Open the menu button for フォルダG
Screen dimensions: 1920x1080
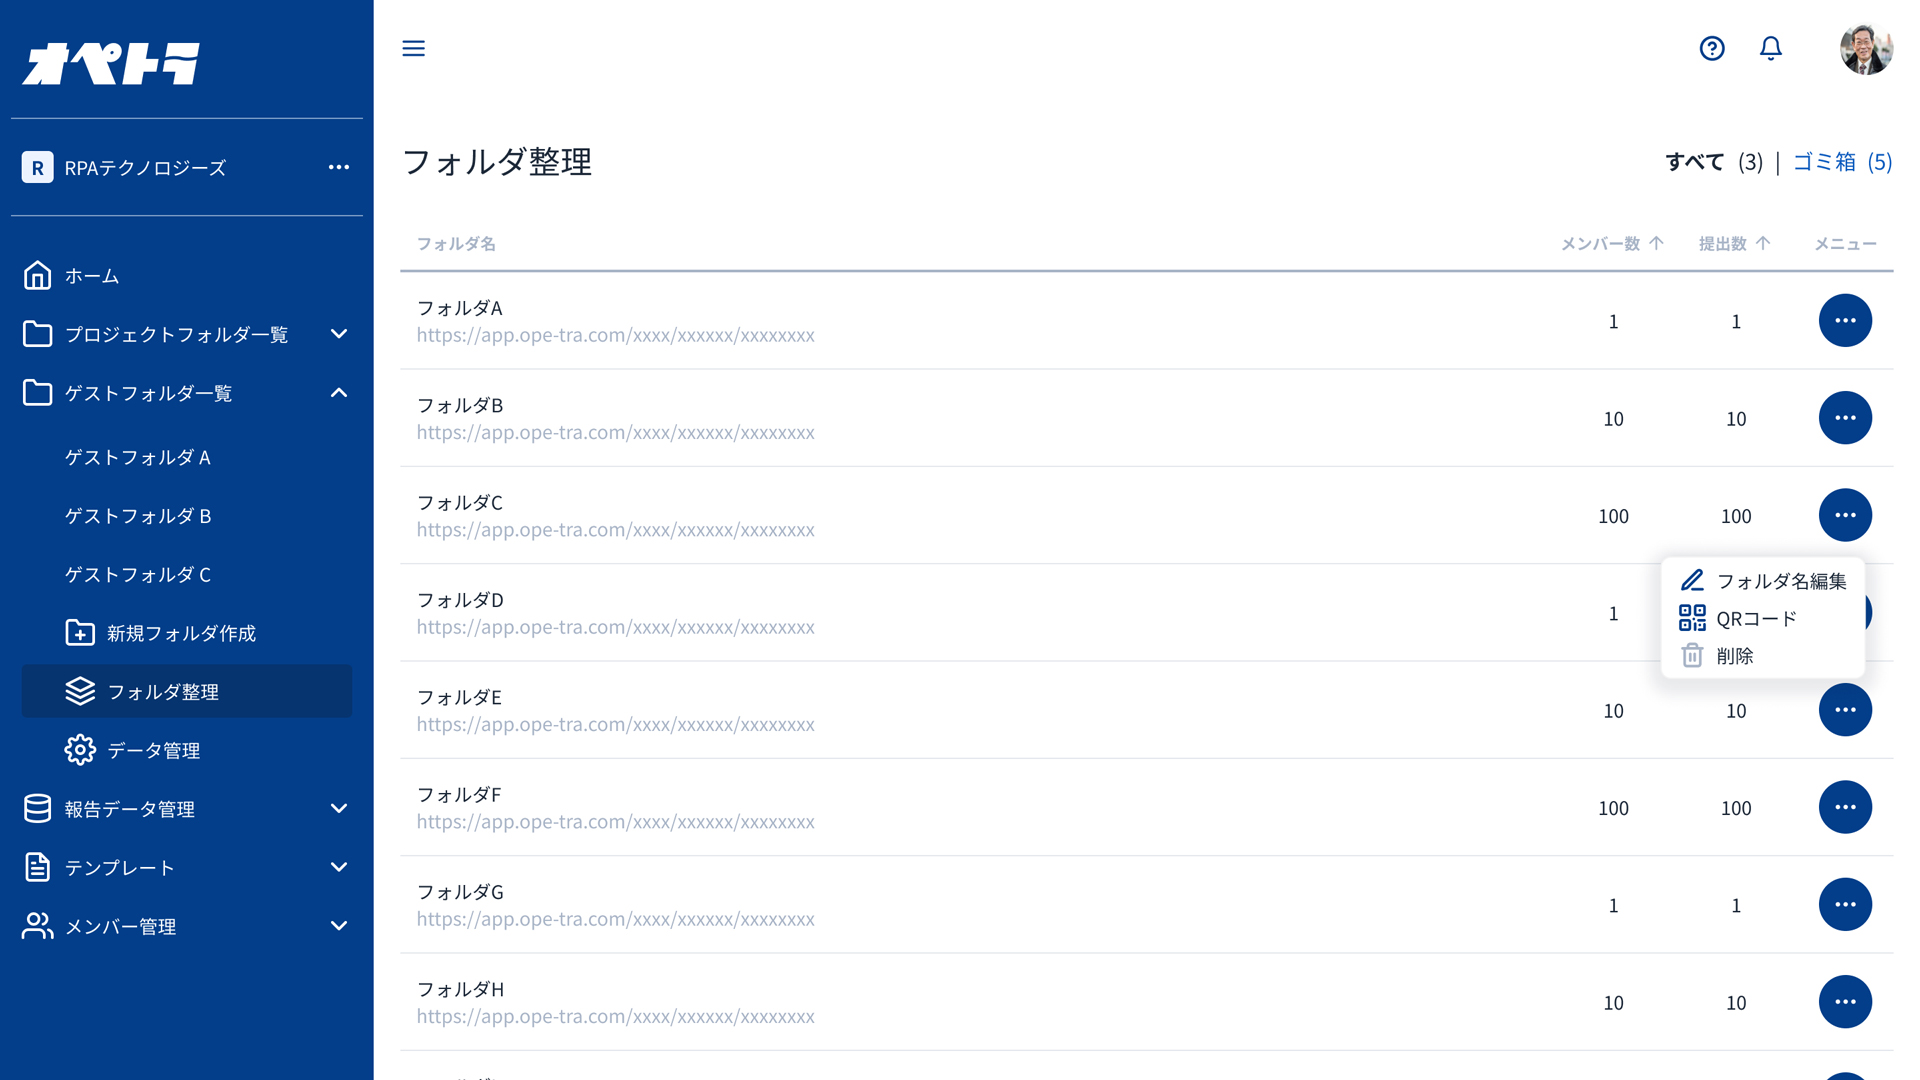(1845, 905)
